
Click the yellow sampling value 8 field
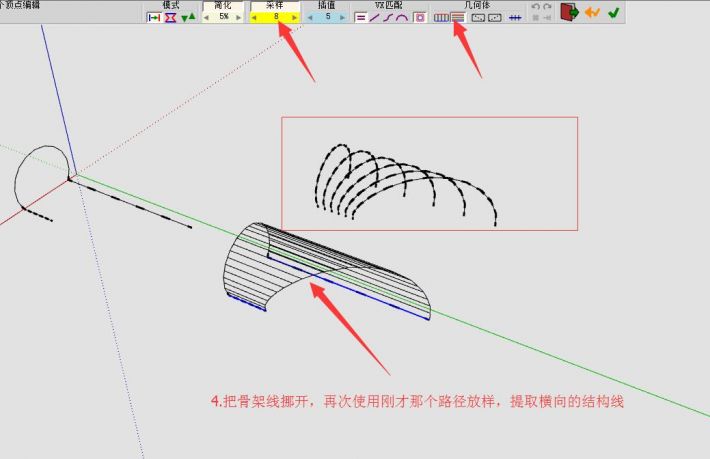[275, 17]
